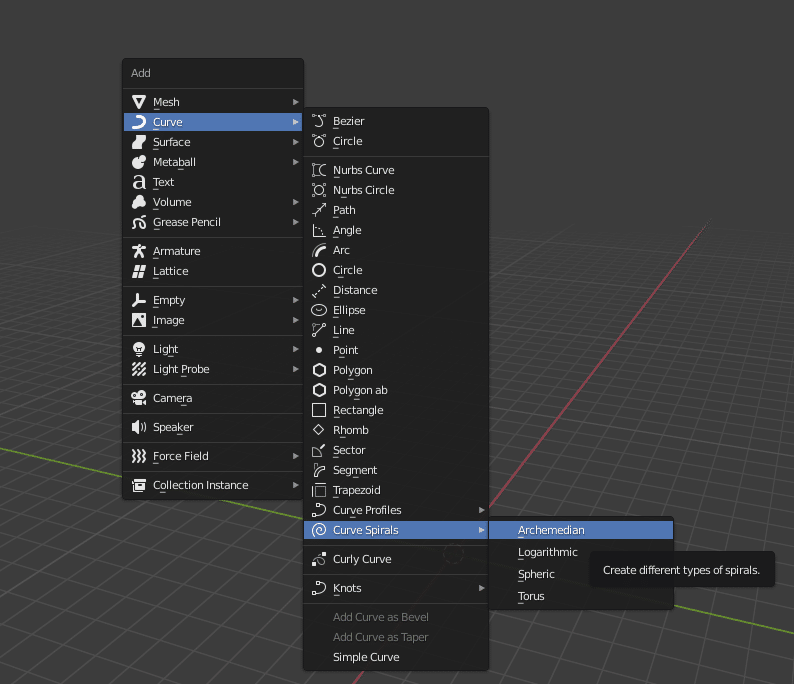Add a Sector curve
The image size is (794, 684).
[x=396, y=450]
